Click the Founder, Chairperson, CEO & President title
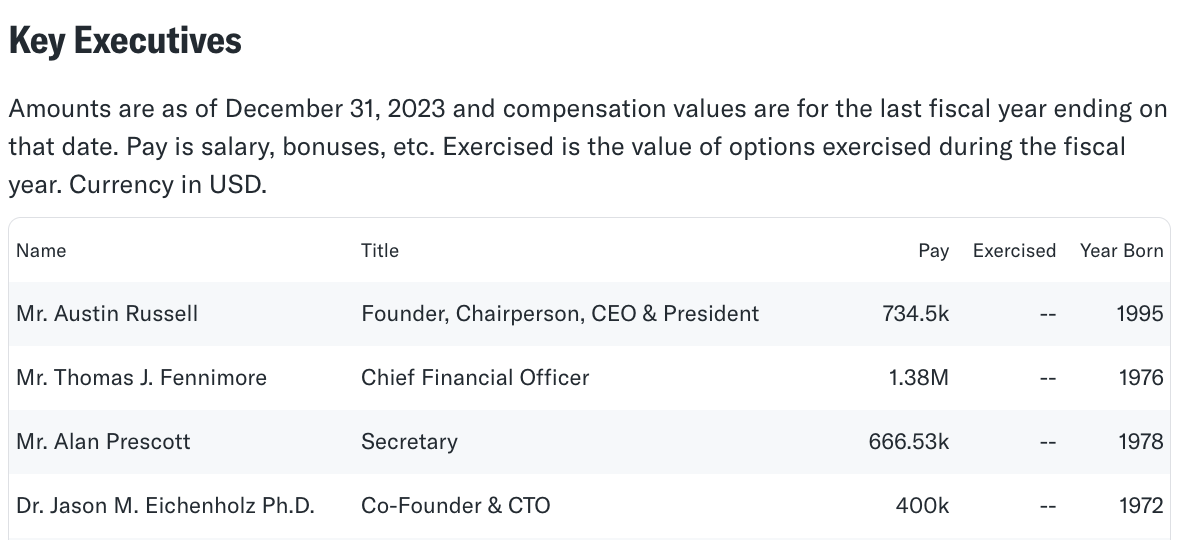1188x540 pixels. click(x=560, y=314)
